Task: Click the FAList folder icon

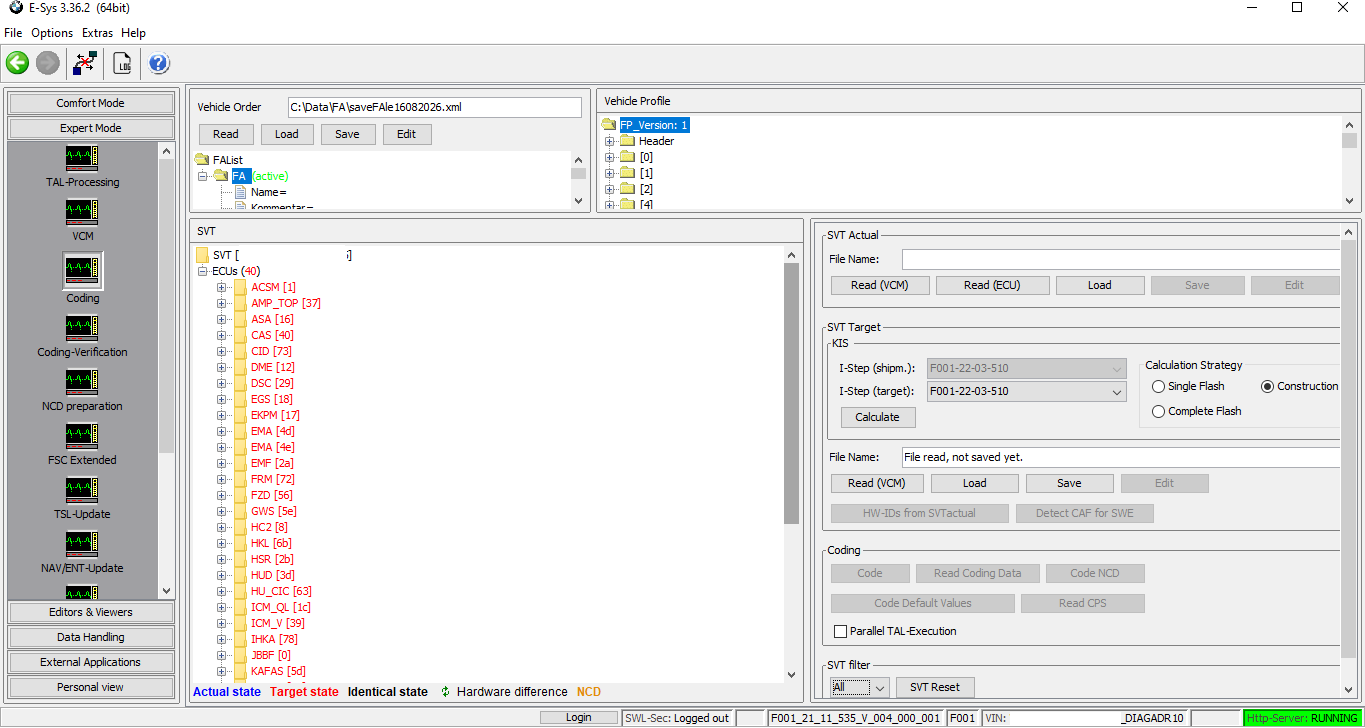Action: (203, 160)
